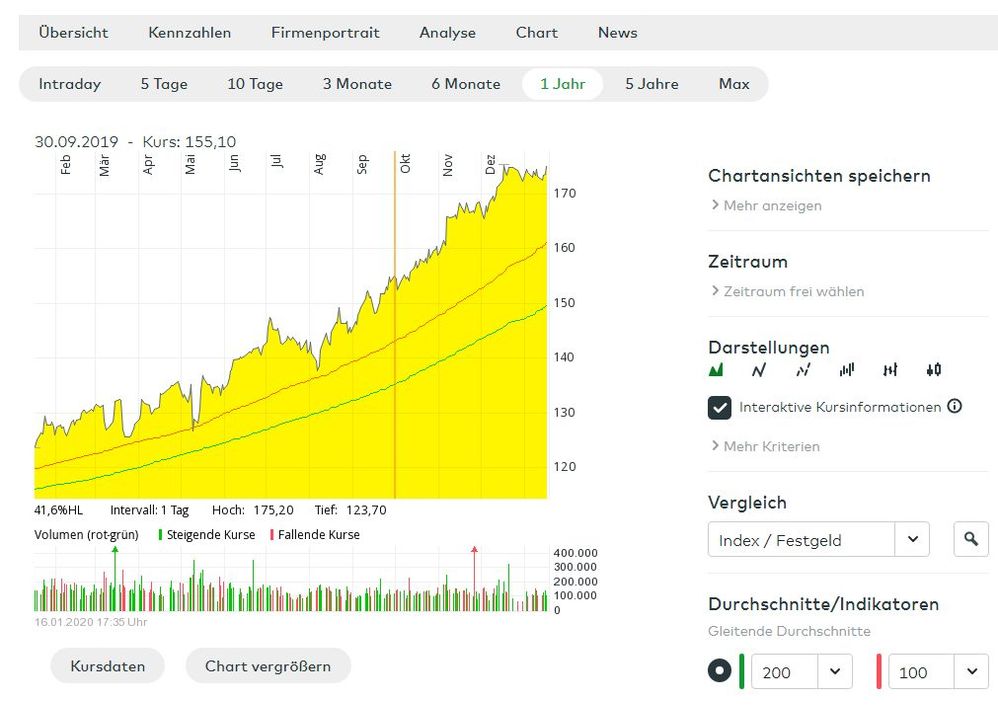Click the Kursdaten button
This screenshot has width=998, height=708.
[107, 666]
